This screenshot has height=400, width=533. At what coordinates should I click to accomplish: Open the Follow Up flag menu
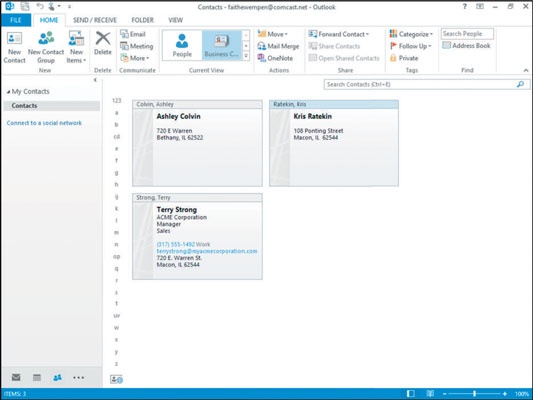[x=411, y=46]
